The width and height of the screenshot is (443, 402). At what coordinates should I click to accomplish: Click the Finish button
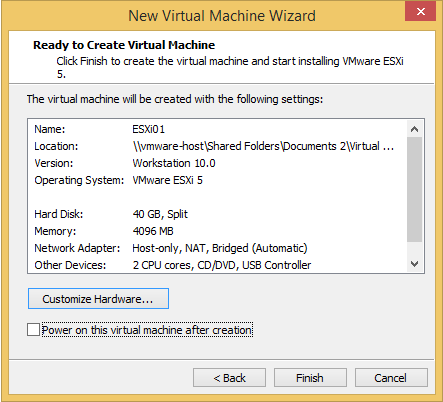click(310, 378)
